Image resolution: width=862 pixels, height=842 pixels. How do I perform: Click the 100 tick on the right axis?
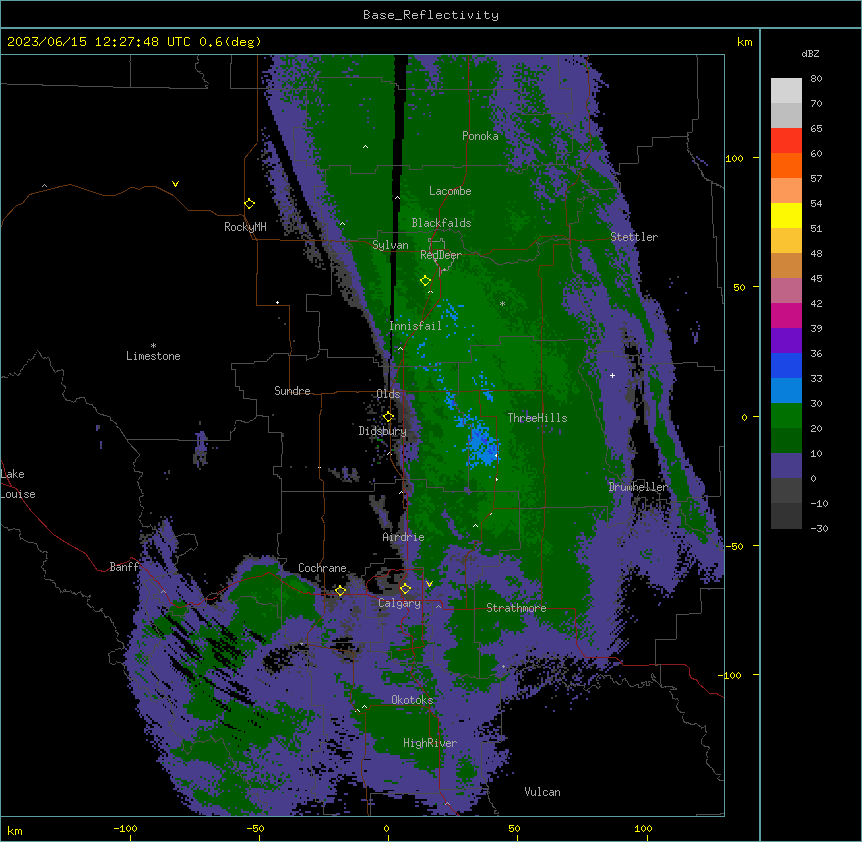[x=734, y=158]
